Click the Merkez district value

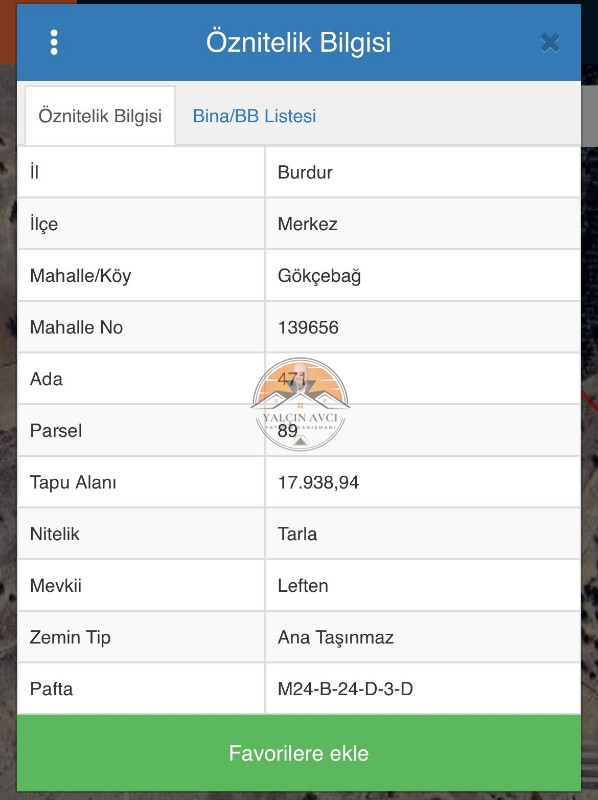tap(307, 224)
